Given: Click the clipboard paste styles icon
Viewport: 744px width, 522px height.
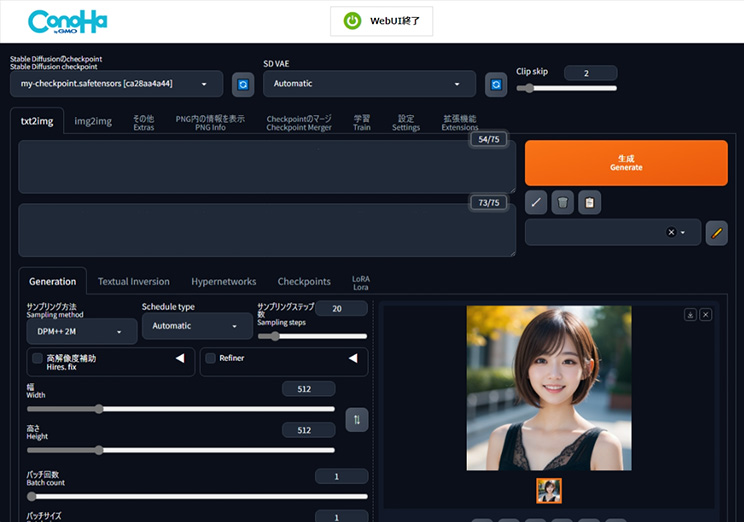Looking at the screenshot, I should (590, 203).
